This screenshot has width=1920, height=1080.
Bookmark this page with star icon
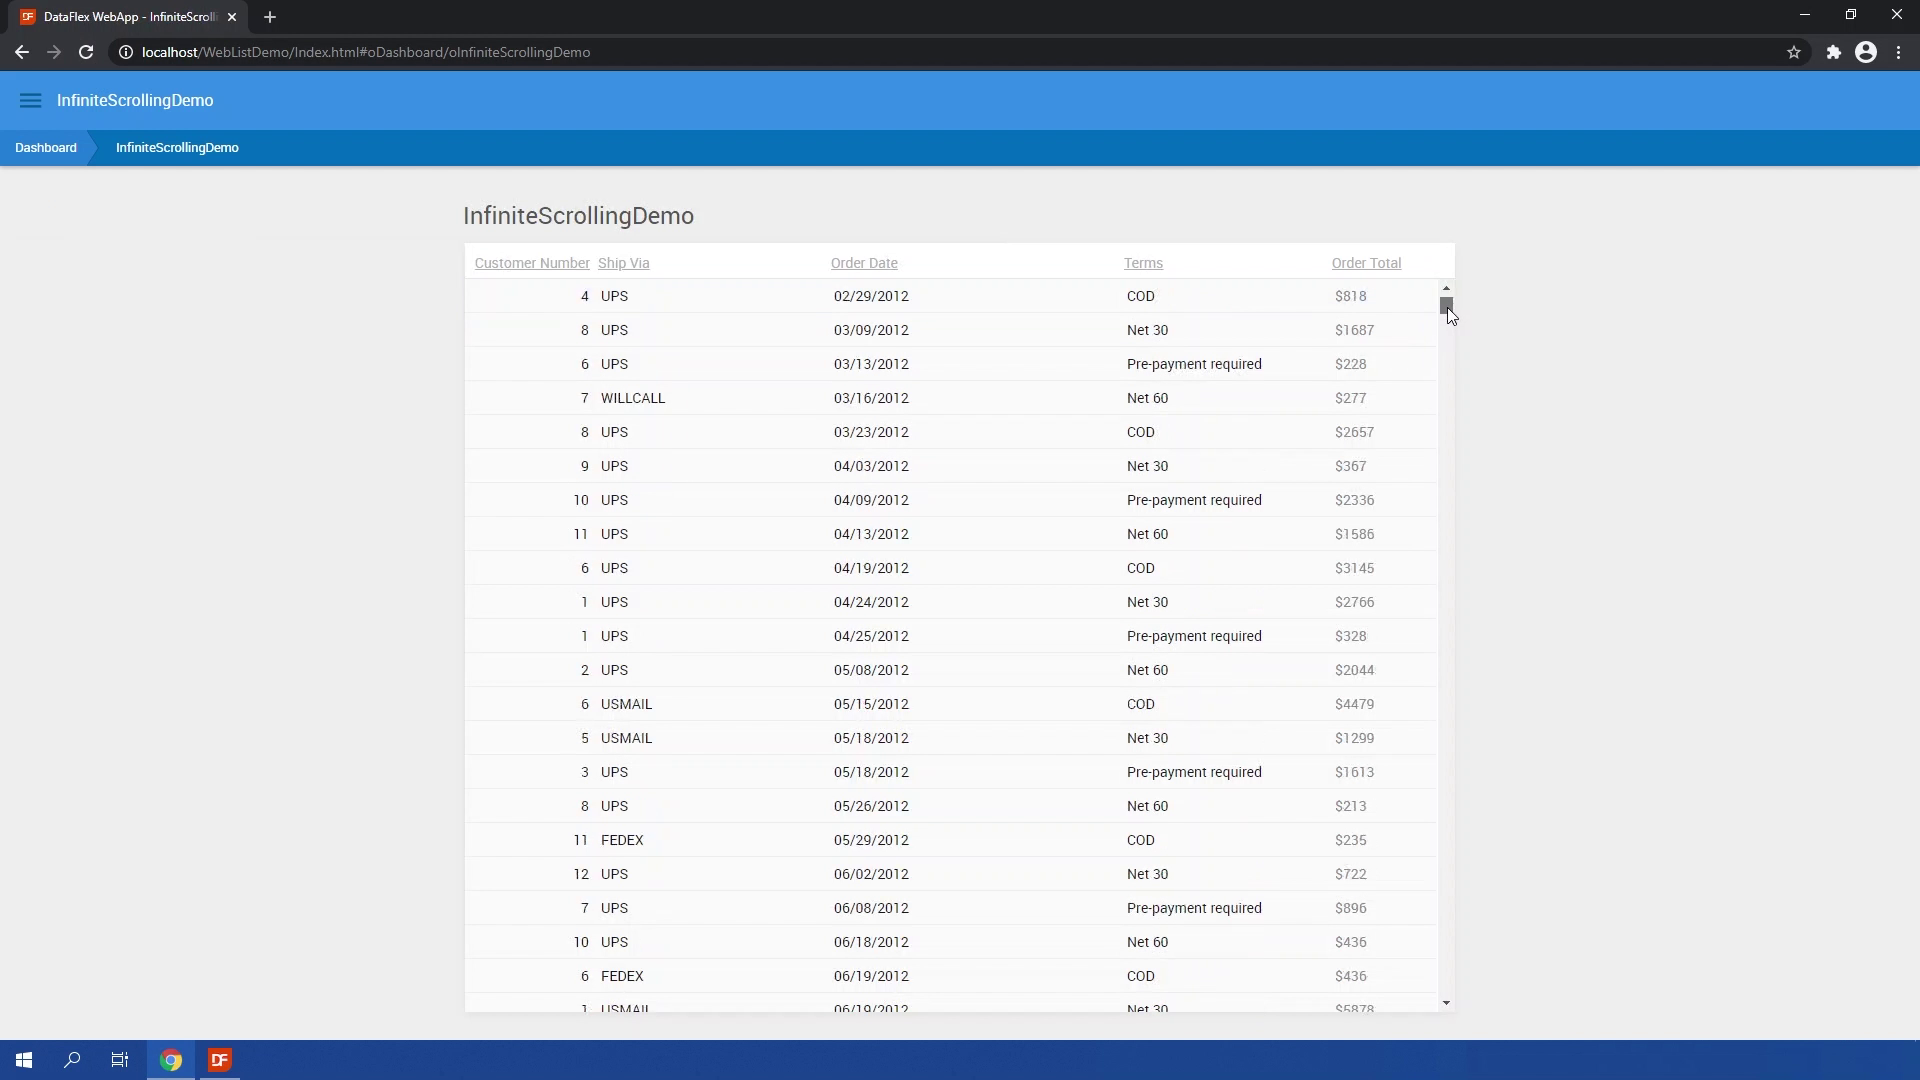tap(1794, 52)
